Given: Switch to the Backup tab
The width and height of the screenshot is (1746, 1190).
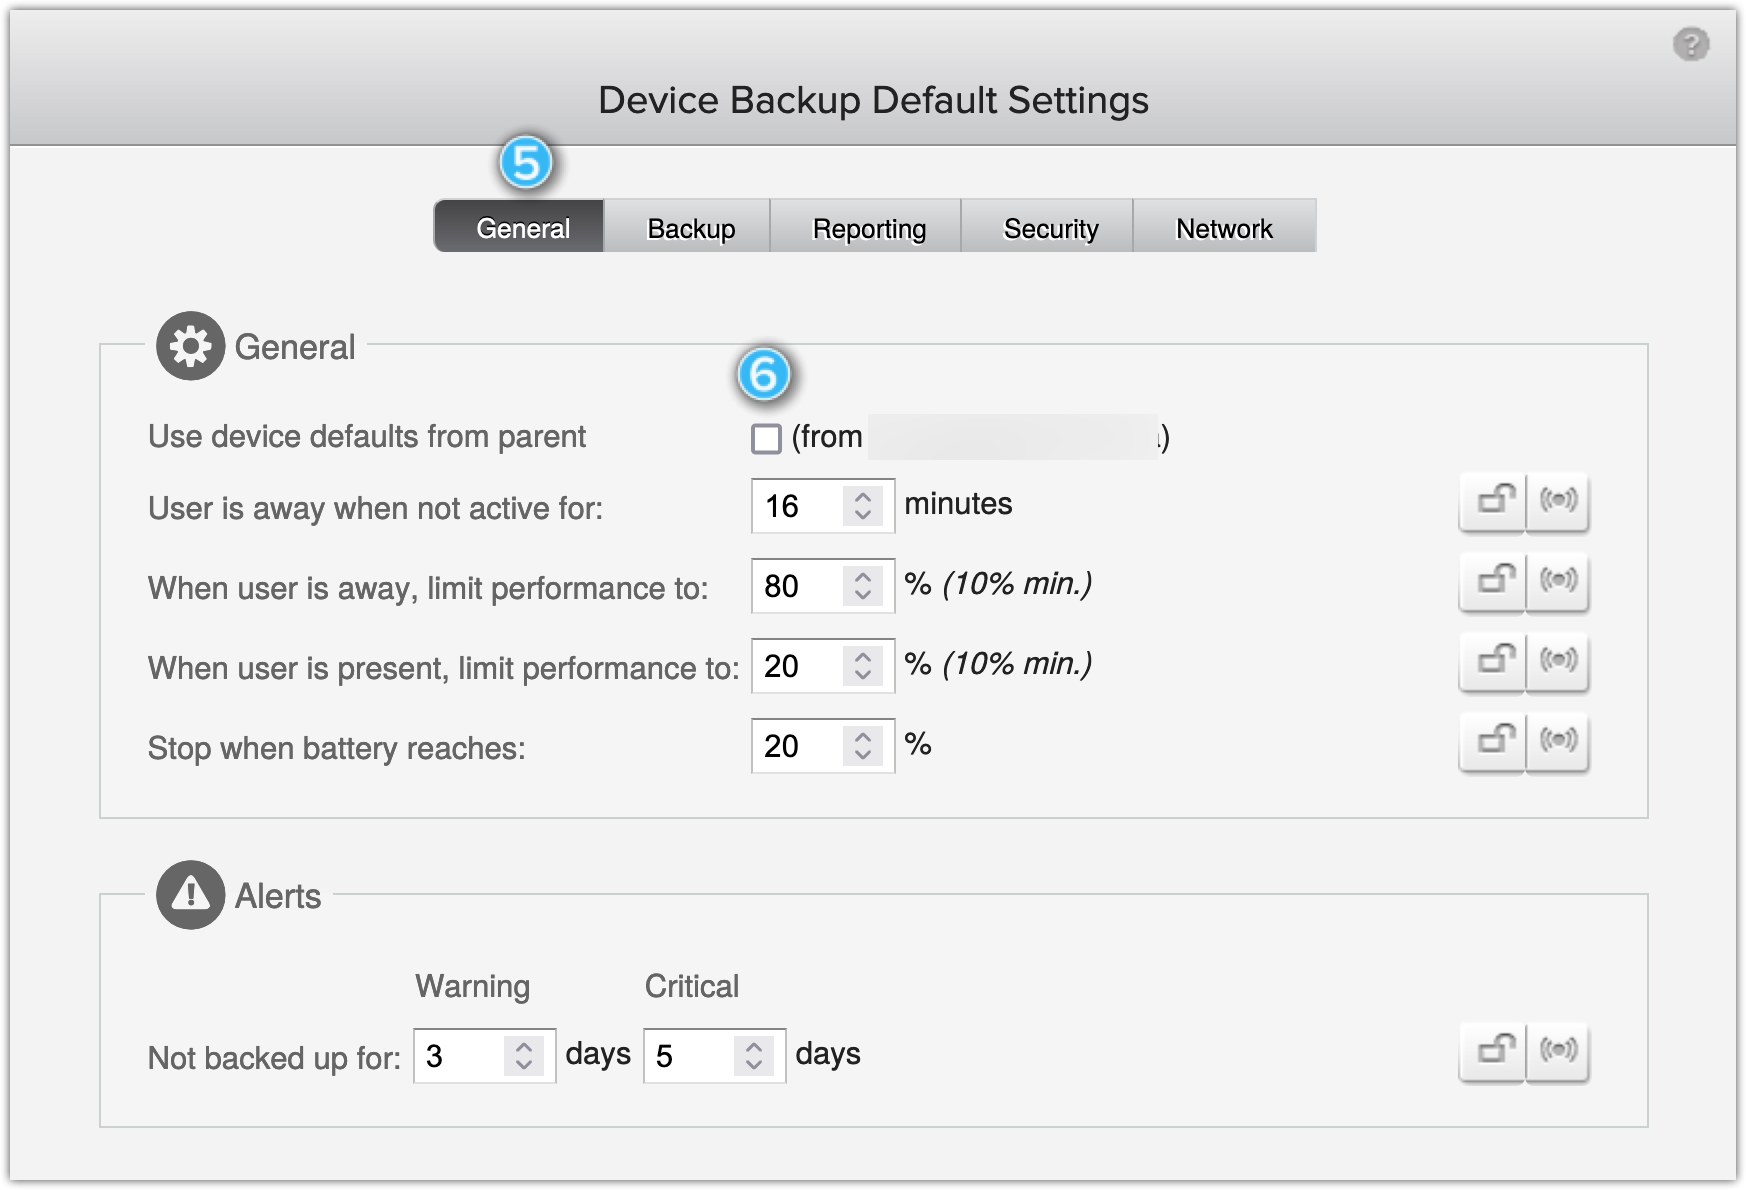Looking at the screenshot, I should coord(687,226).
